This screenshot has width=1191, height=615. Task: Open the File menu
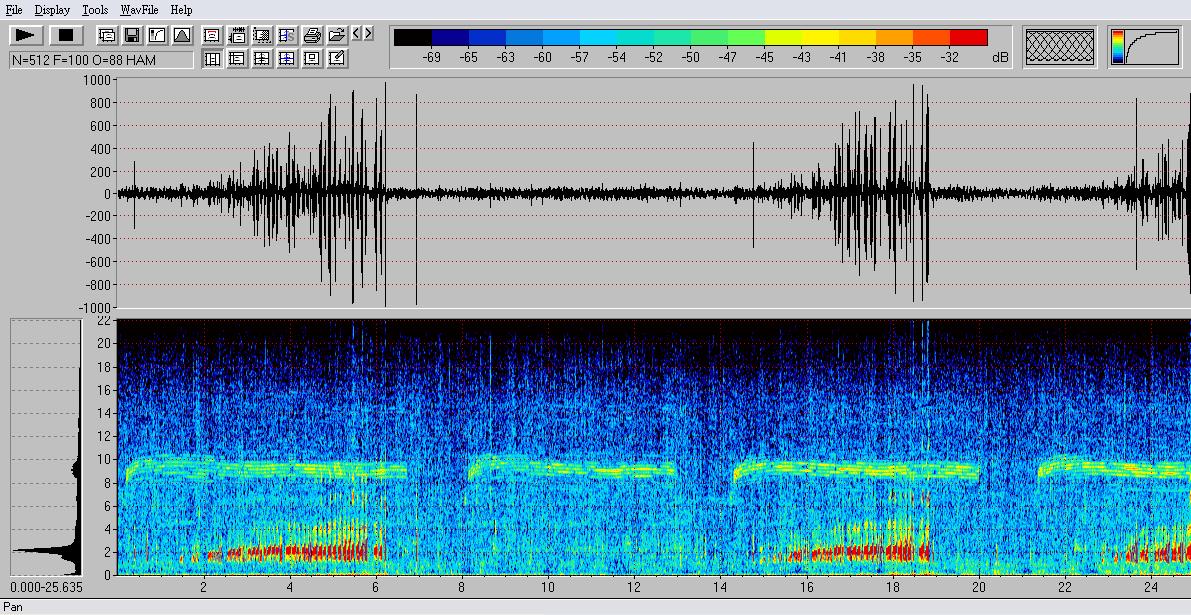14,10
